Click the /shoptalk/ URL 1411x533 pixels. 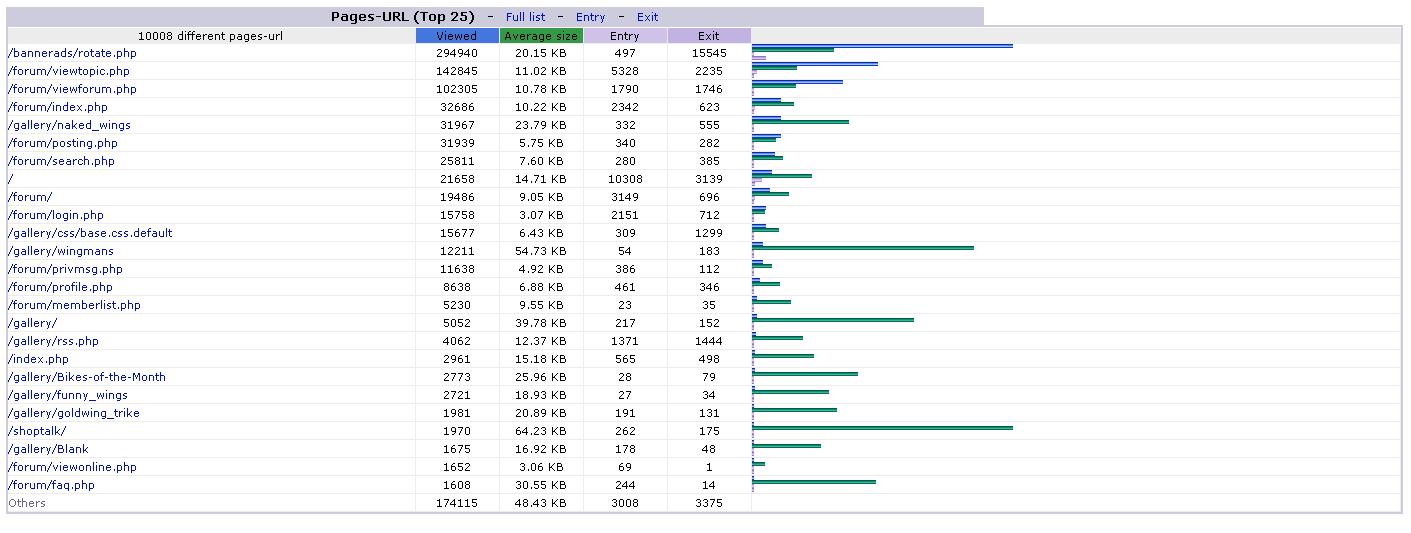coord(37,431)
